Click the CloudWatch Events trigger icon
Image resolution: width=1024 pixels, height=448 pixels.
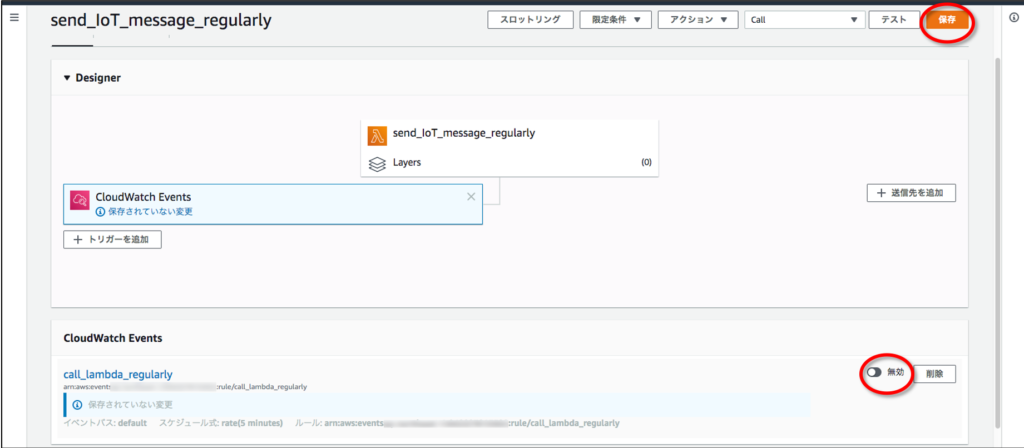[x=80, y=201]
